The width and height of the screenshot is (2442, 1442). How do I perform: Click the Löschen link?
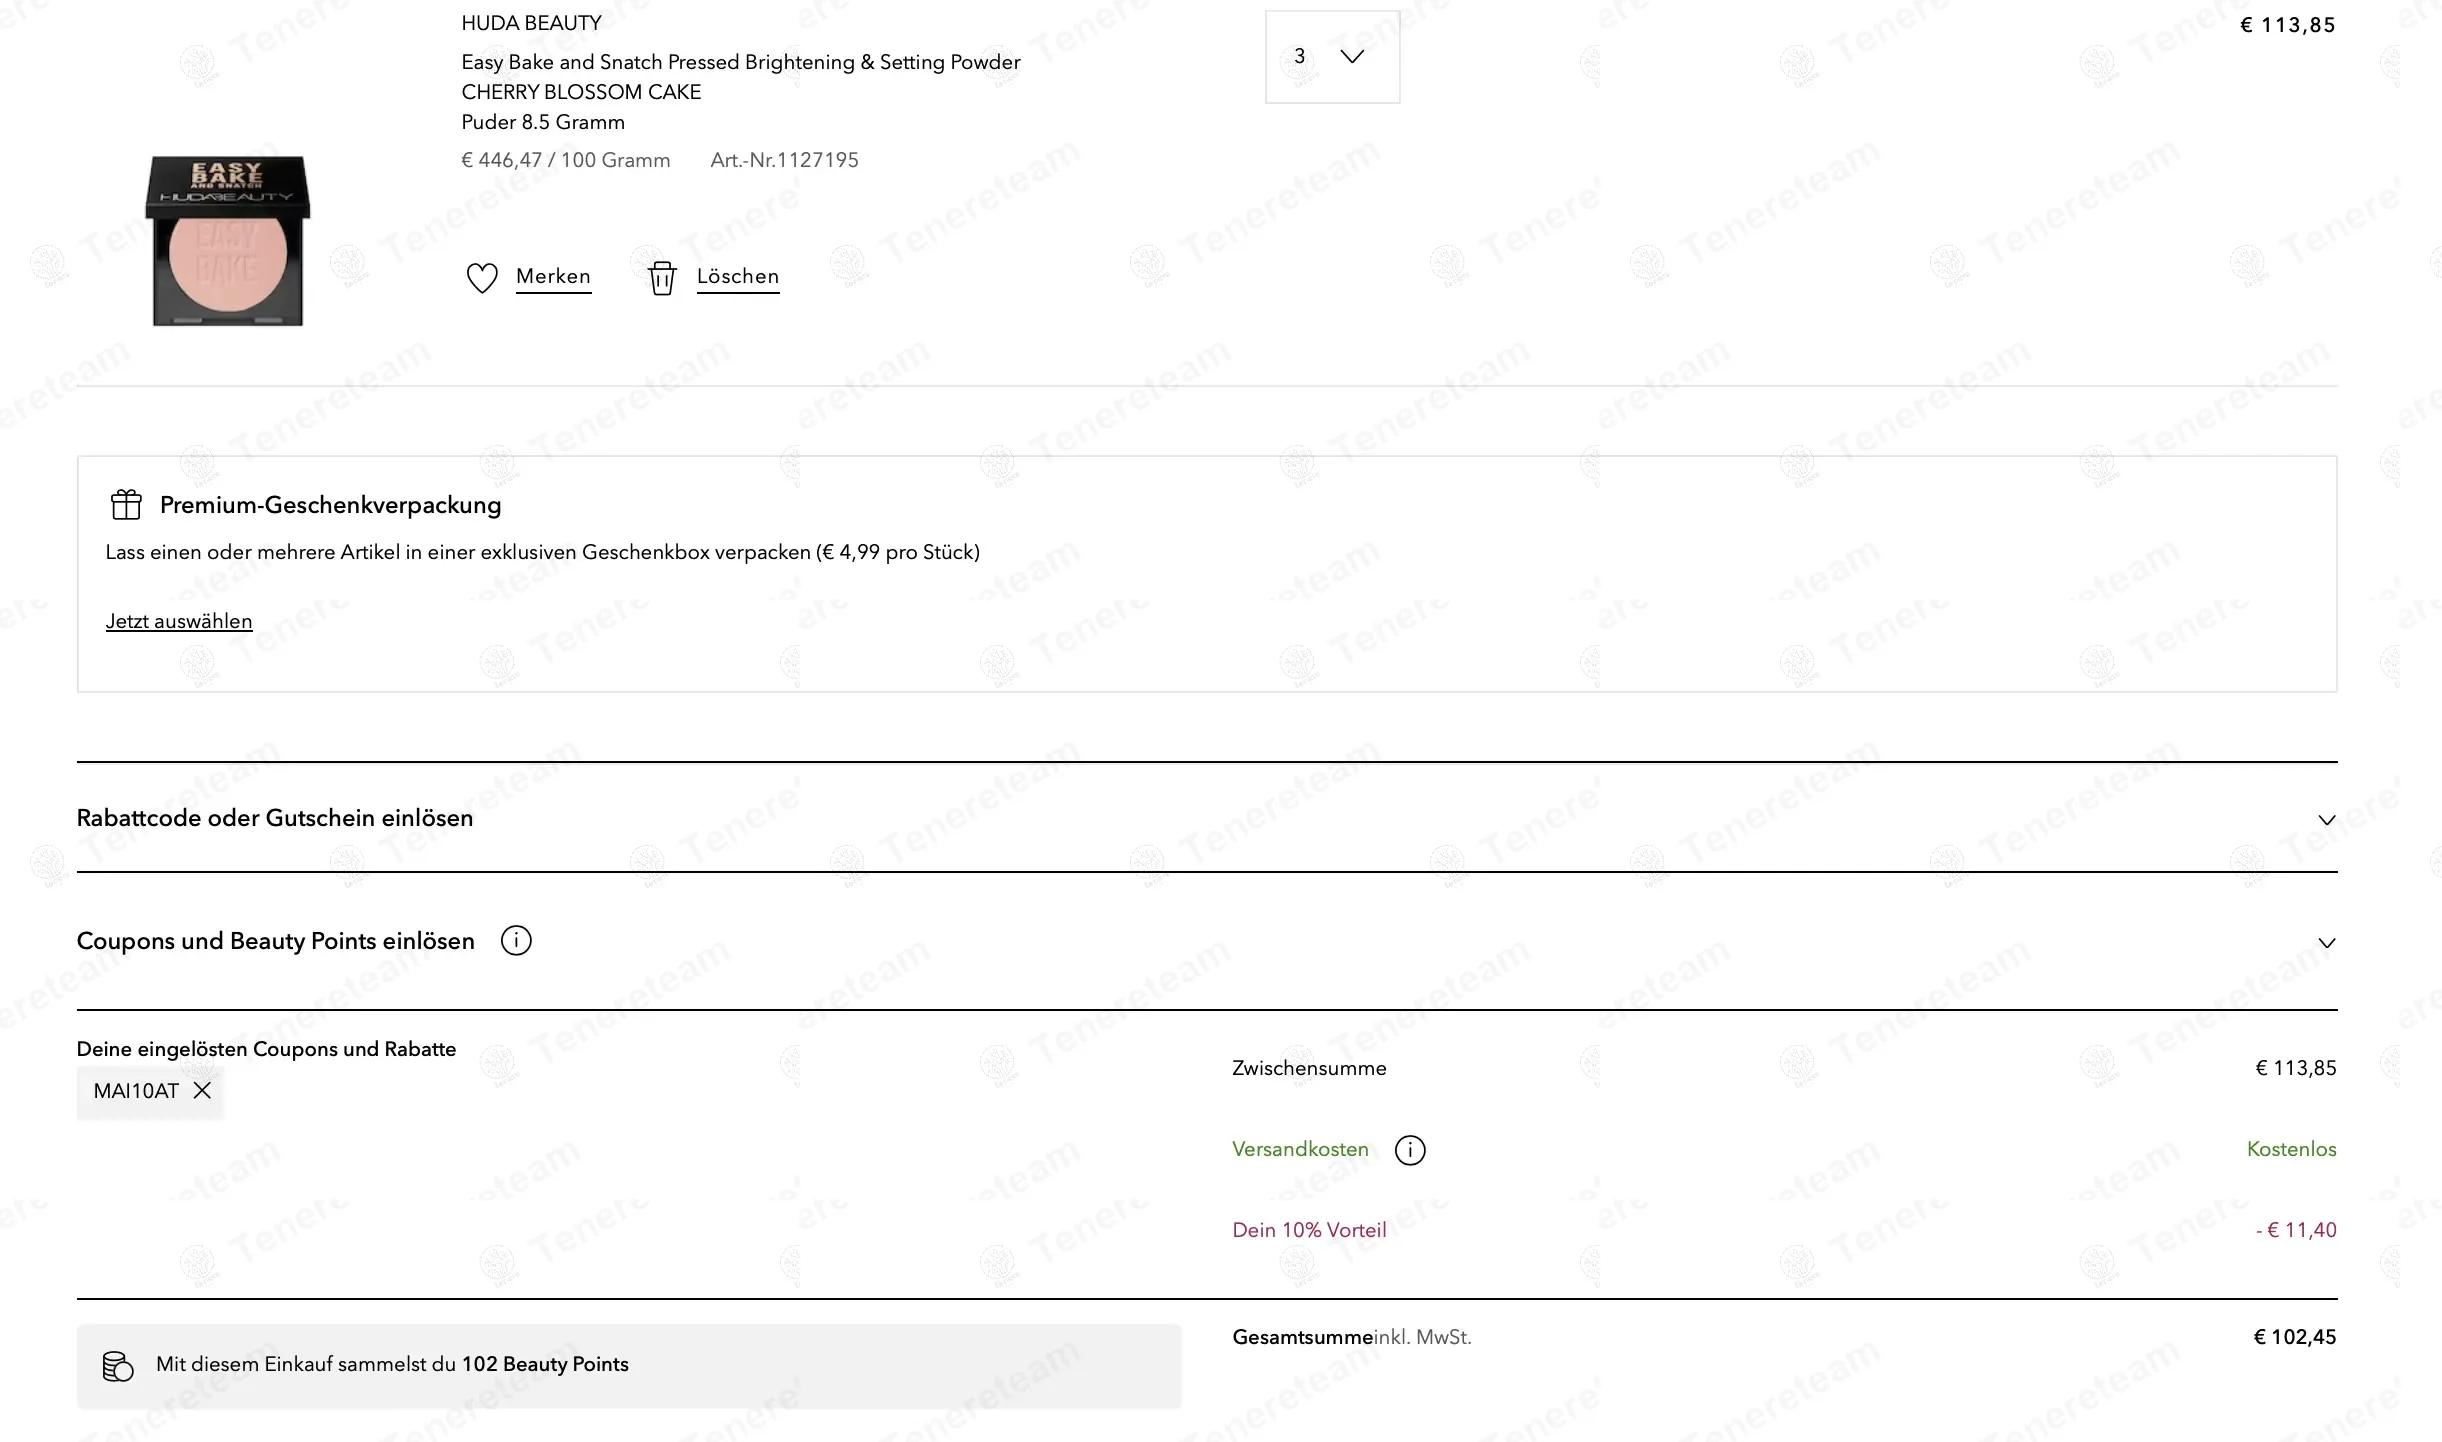point(738,277)
